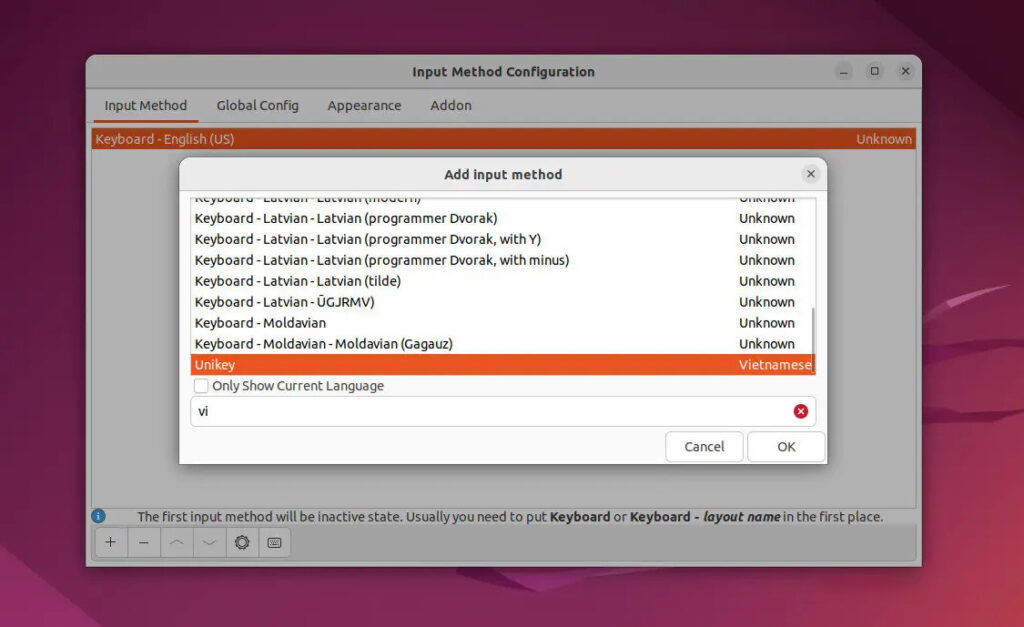Dismiss the dialog with Cancel
The width and height of the screenshot is (1024, 627).
(x=704, y=446)
